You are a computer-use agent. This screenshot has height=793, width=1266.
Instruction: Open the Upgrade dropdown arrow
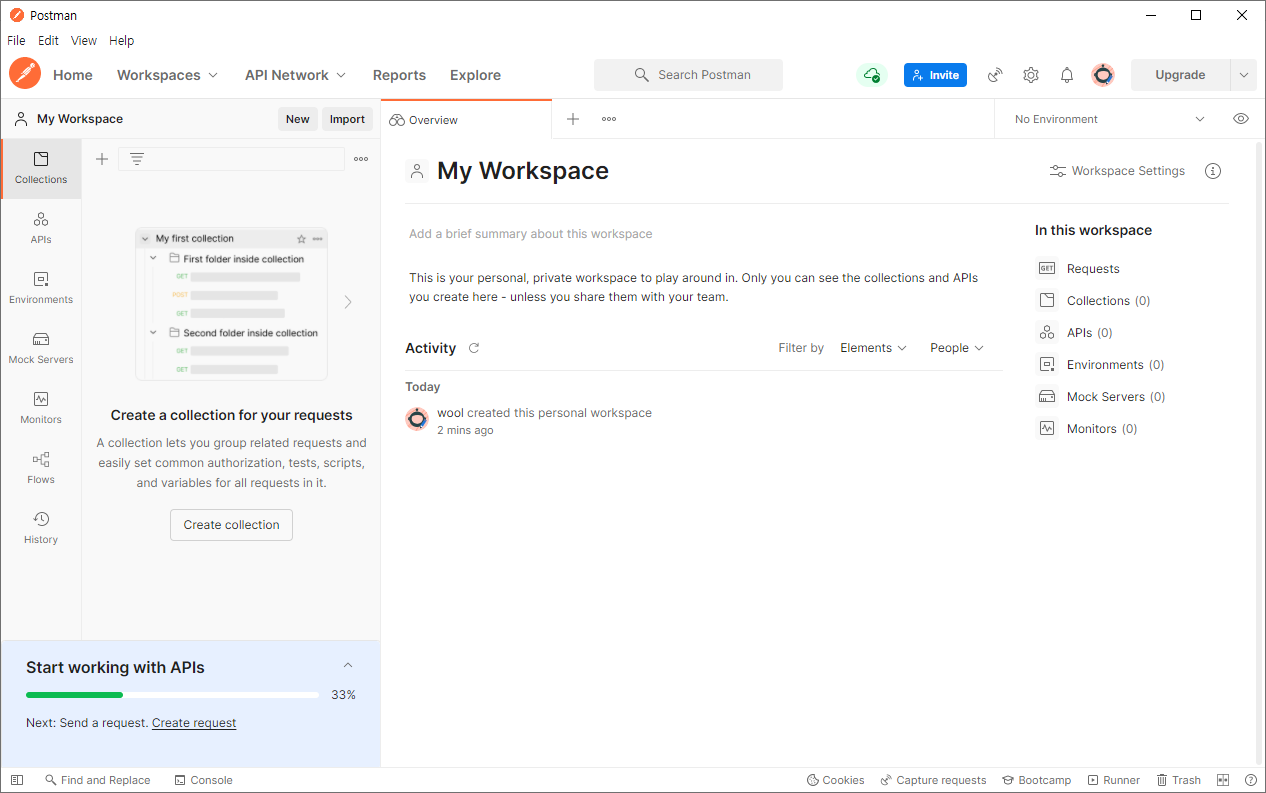coord(1244,75)
